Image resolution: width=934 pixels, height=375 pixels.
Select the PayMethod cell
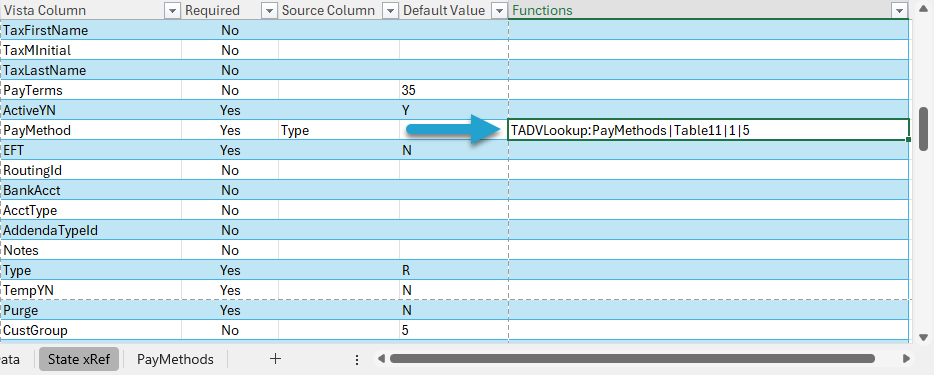pyautogui.click(x=91, y=130)
